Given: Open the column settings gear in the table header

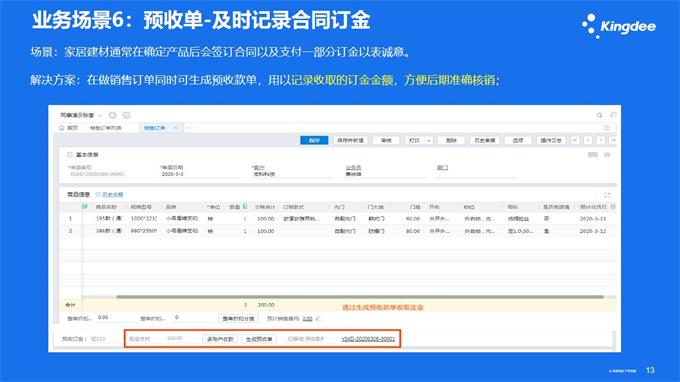Looking at the screenshot, I should (x=613, y=207).
